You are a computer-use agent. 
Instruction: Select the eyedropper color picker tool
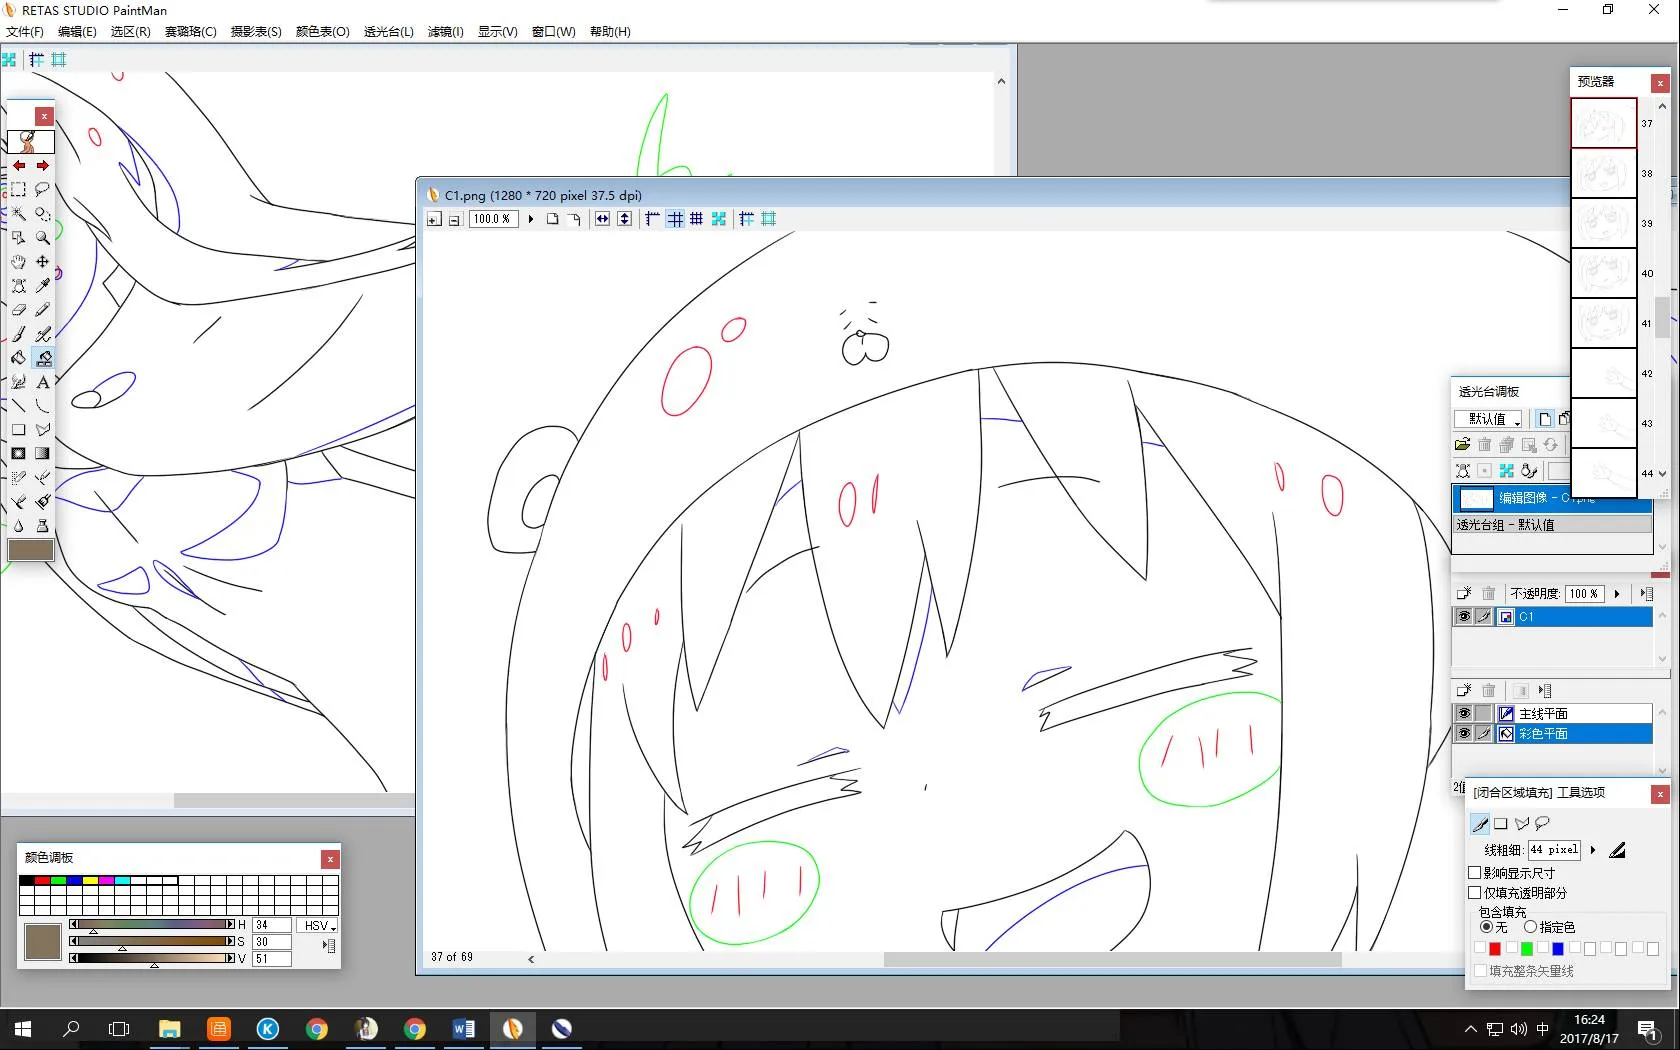(42, 285)
